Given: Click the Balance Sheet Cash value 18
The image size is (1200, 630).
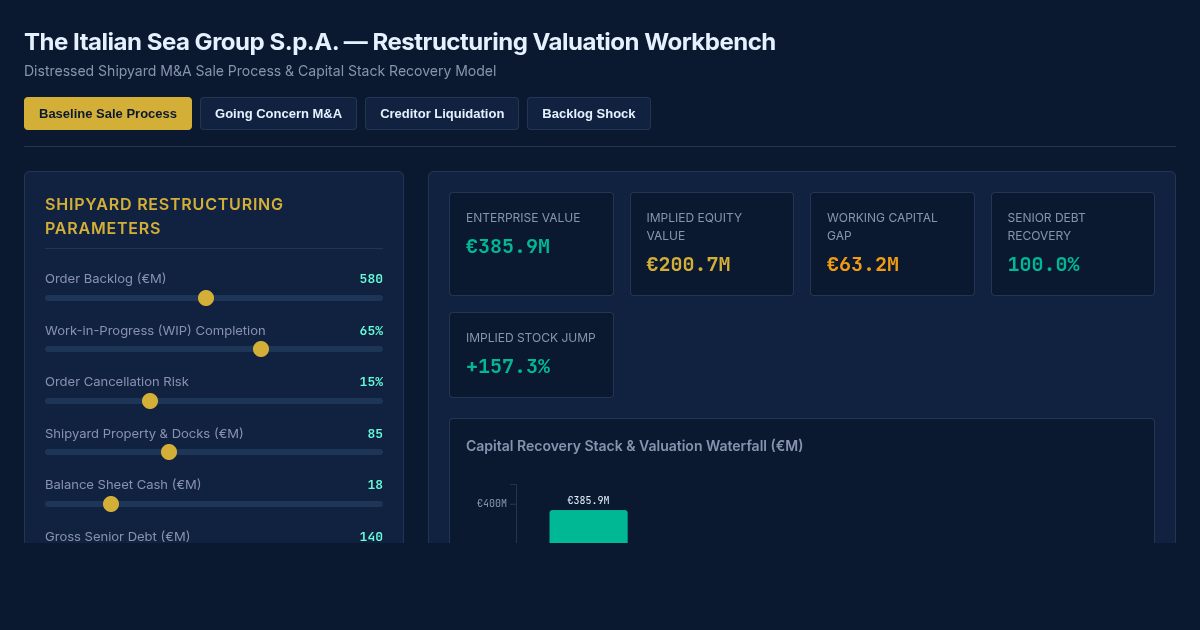Looking at the screenshot, I should [x=375, y=485].
